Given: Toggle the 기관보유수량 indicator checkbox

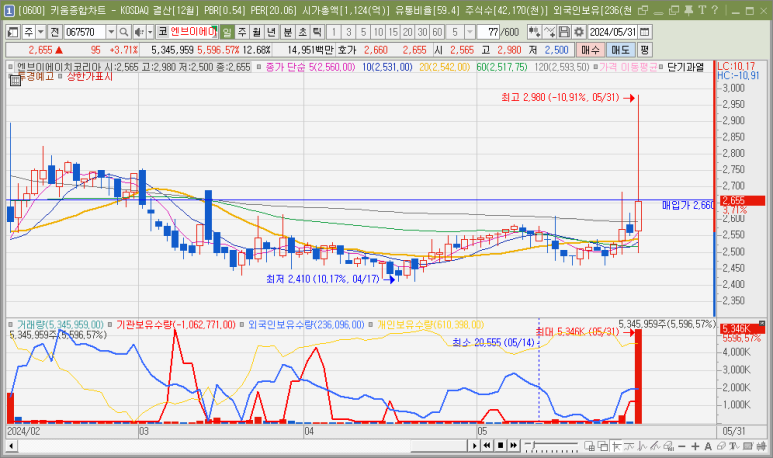Looking at the screenshot, I should [x=110, y=324].
